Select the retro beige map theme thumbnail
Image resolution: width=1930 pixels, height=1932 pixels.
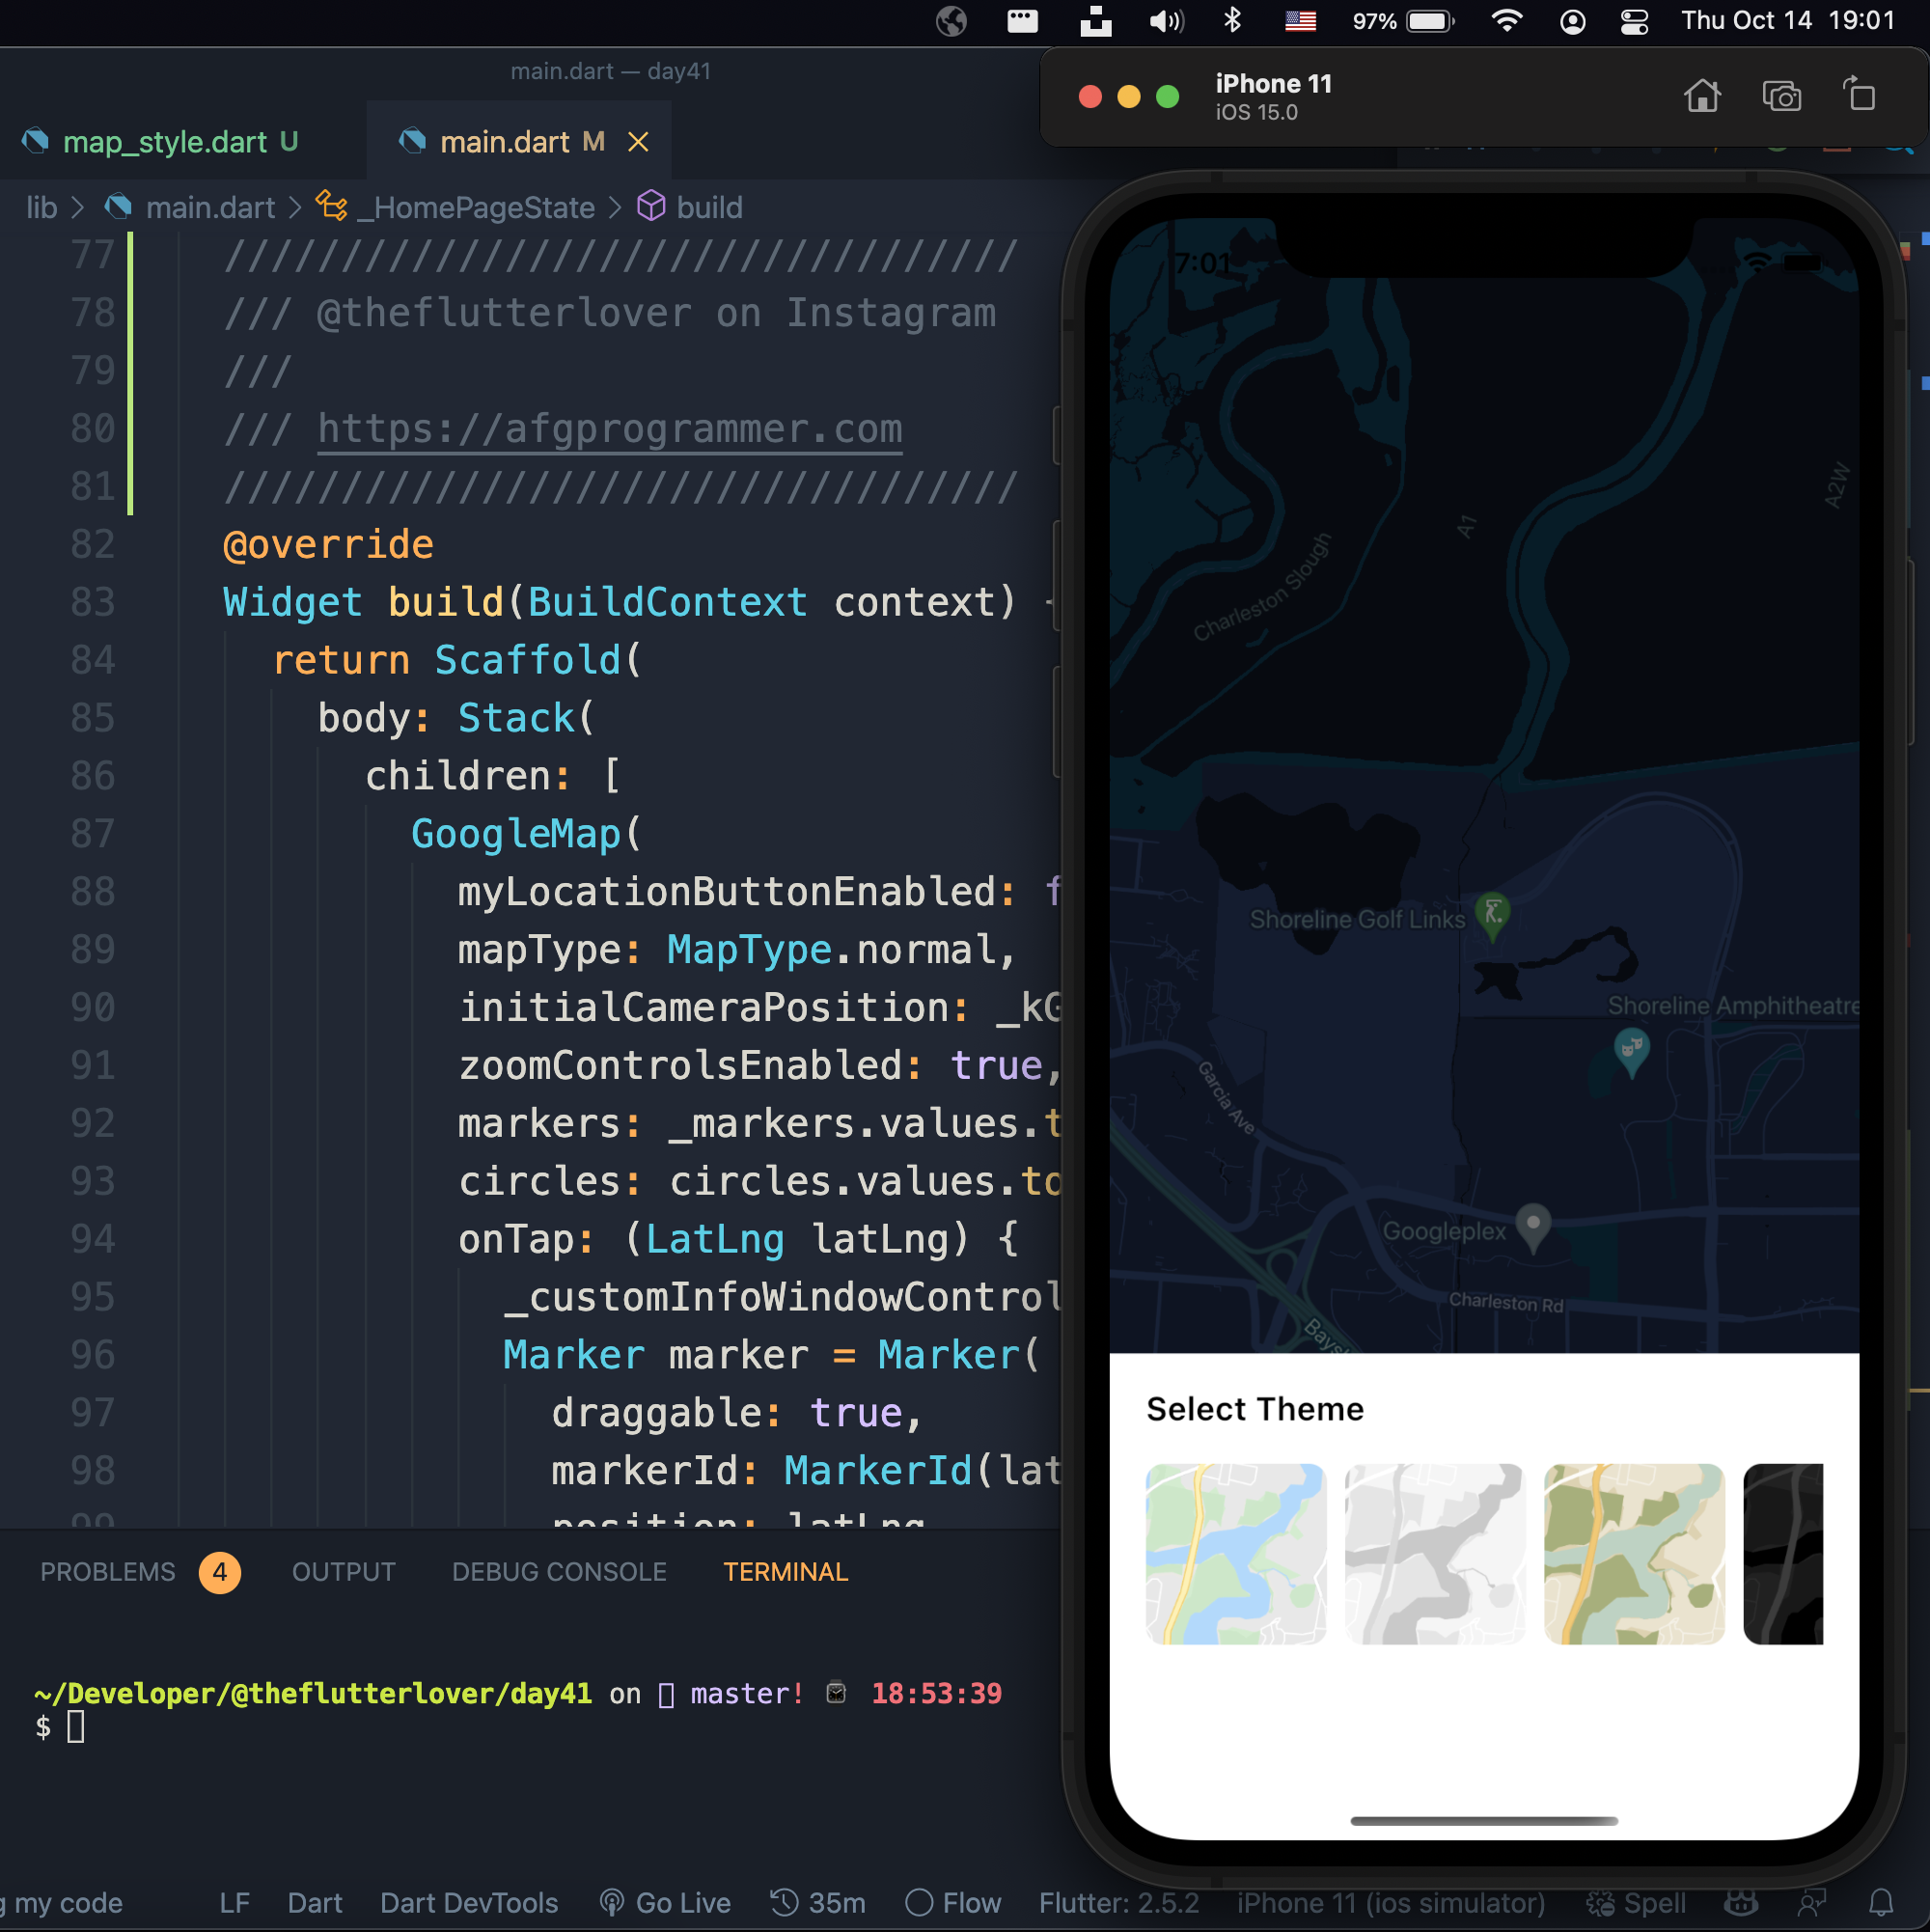click(1633, 1553)
